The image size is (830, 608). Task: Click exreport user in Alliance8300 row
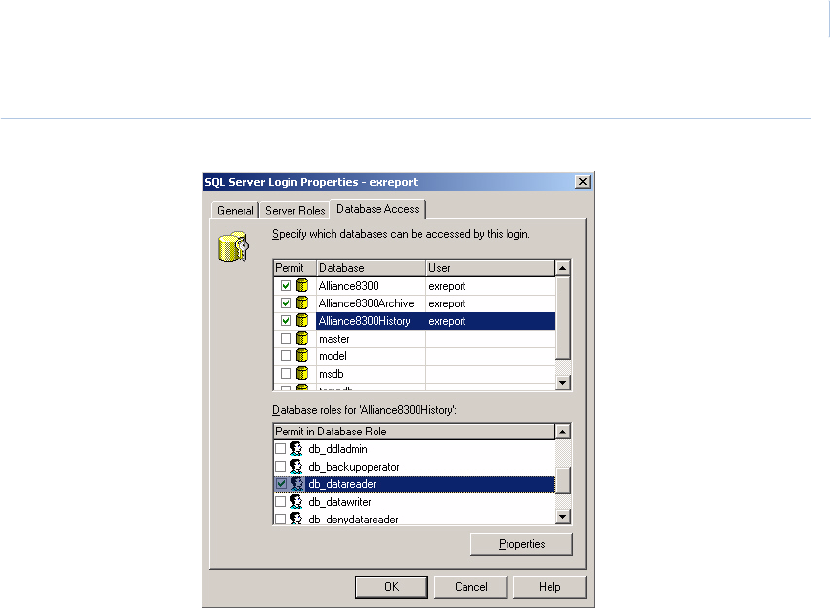[x=447, y=286]
